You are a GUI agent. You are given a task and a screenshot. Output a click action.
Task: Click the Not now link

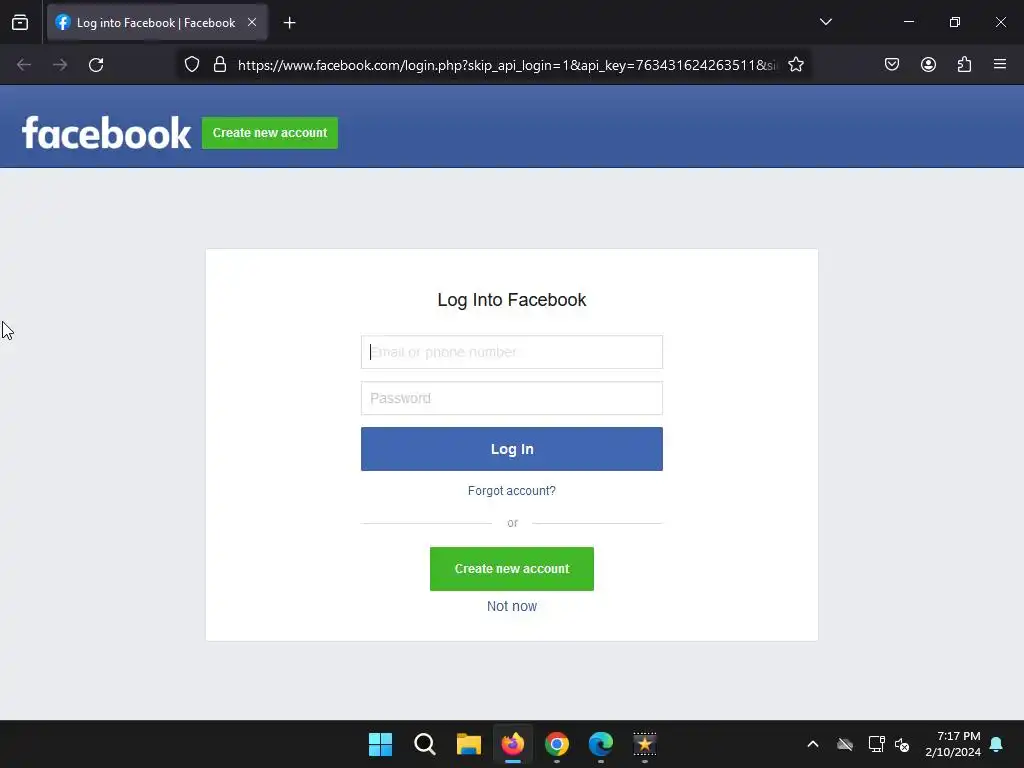[x=511, y=606]
